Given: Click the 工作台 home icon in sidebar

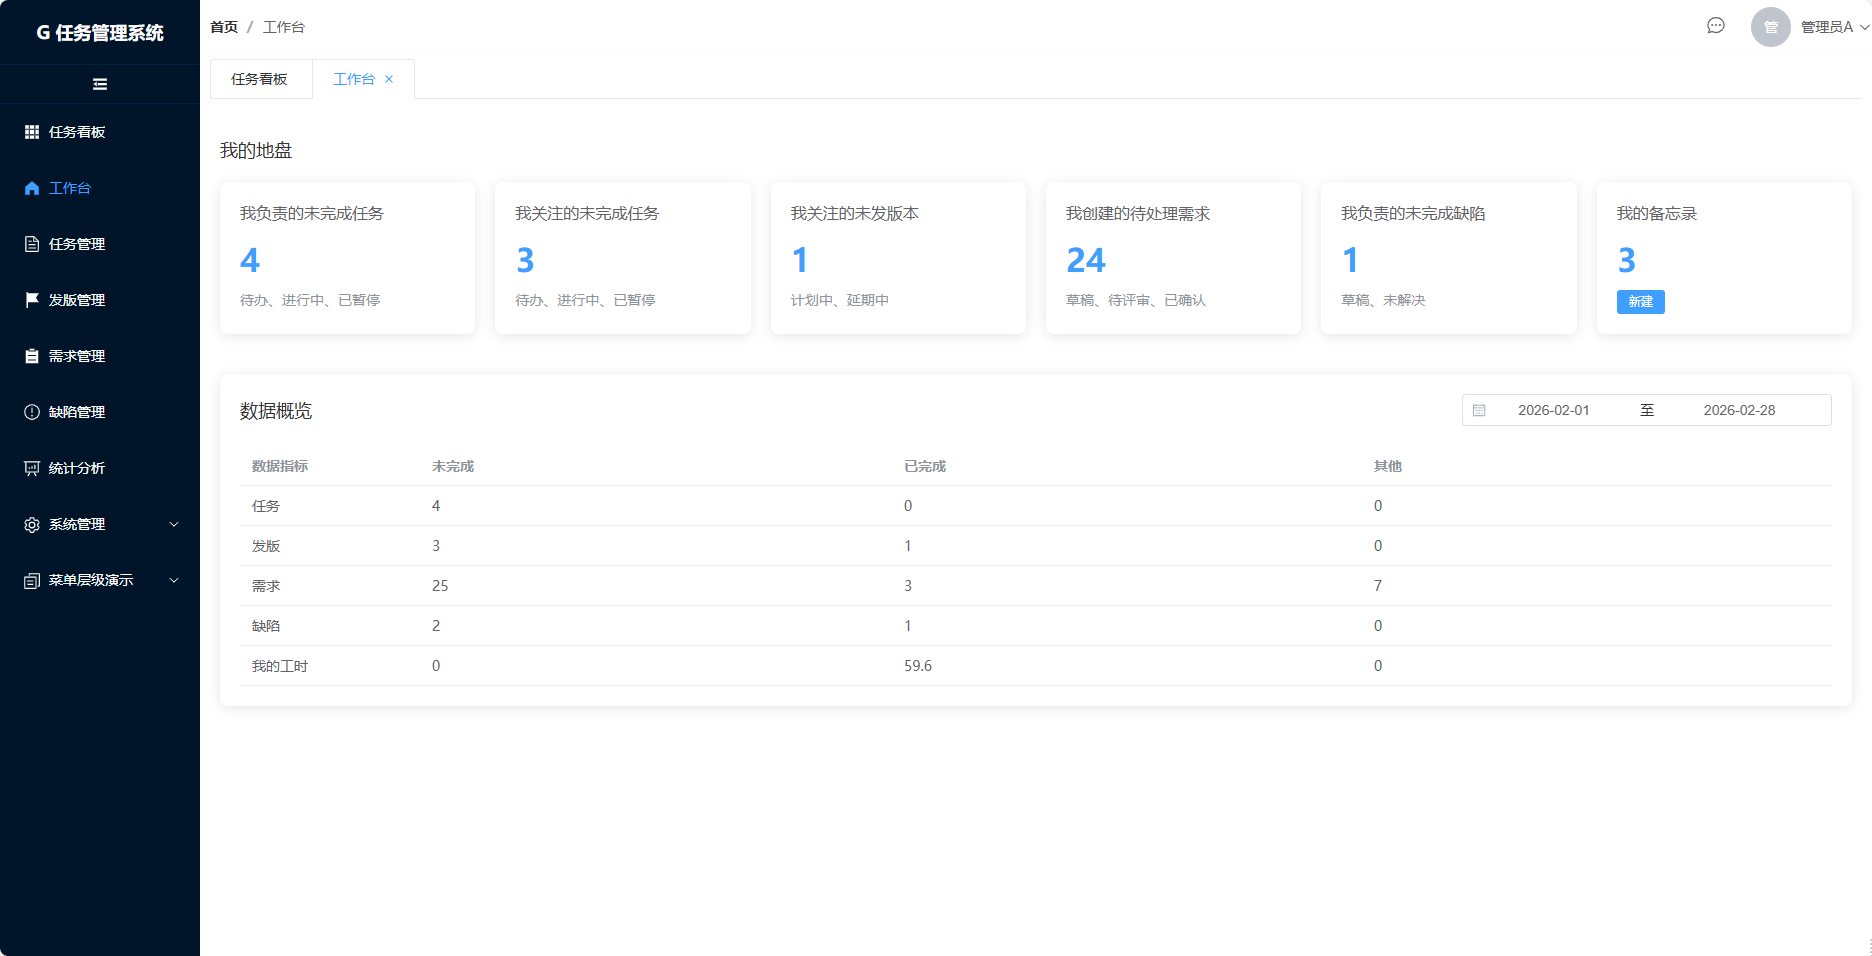Looking at the screenshot, I should click(x=32, y=188).
